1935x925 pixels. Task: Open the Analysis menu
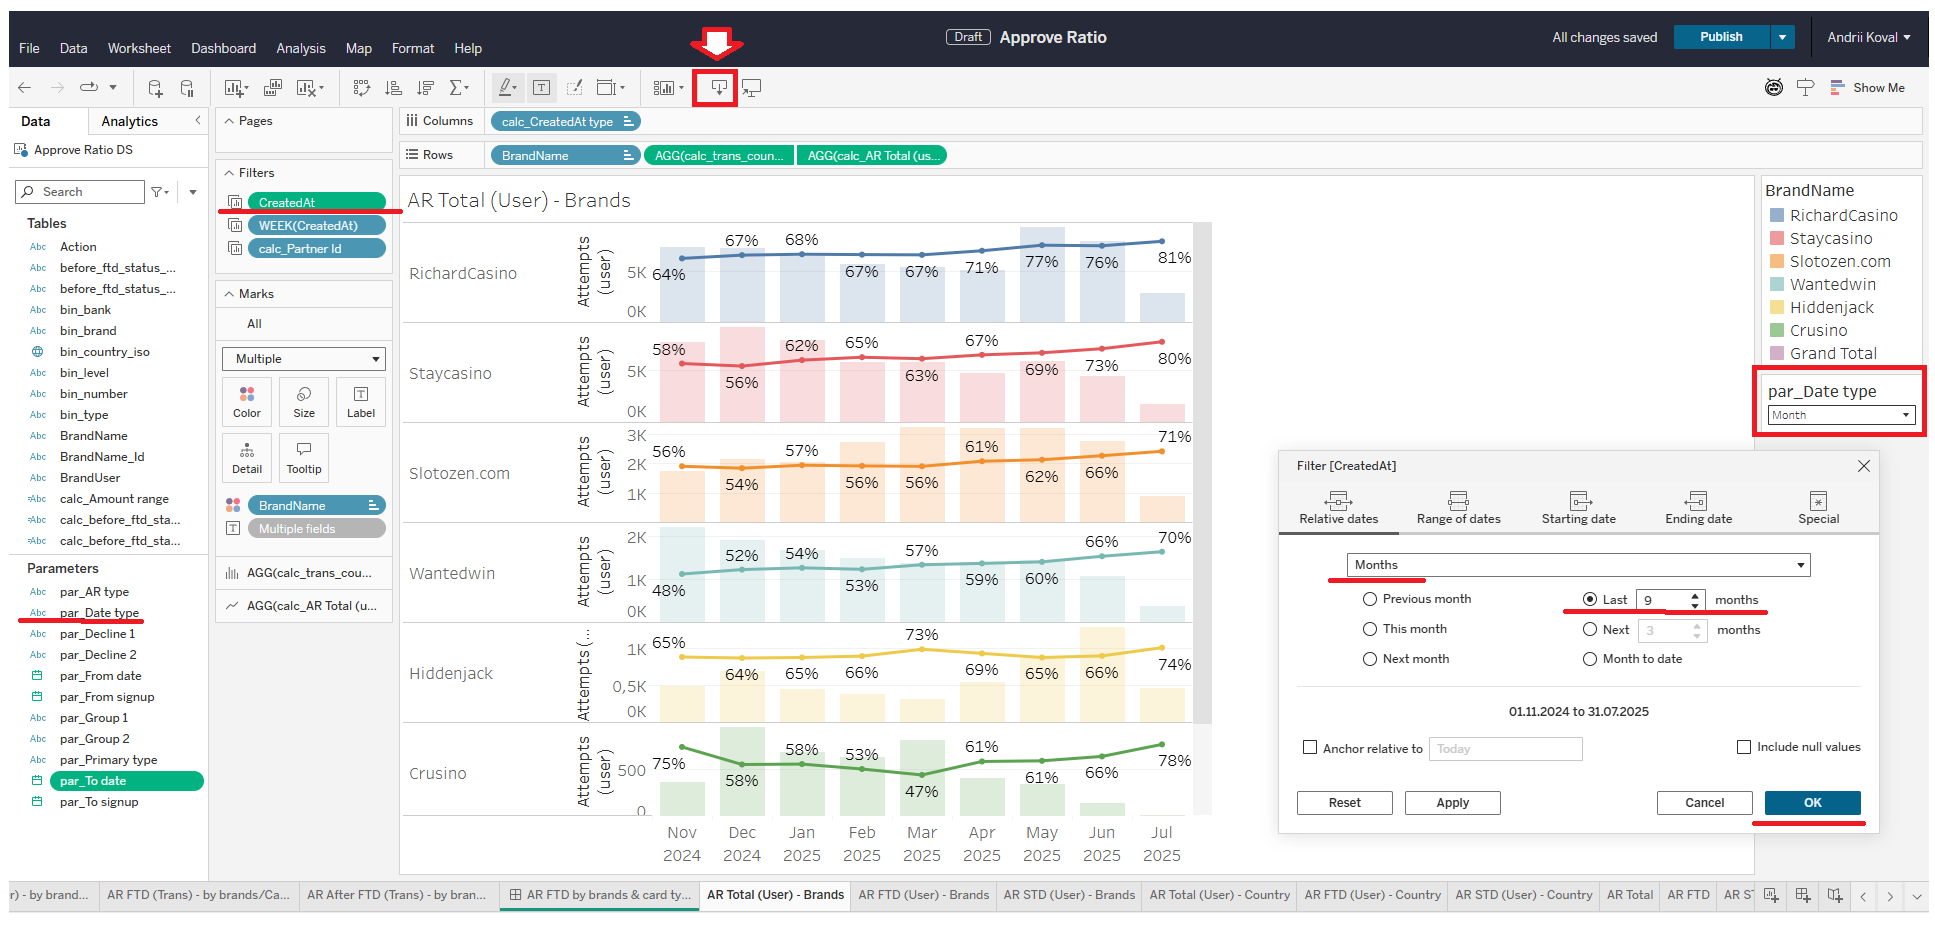coord(301,48)
